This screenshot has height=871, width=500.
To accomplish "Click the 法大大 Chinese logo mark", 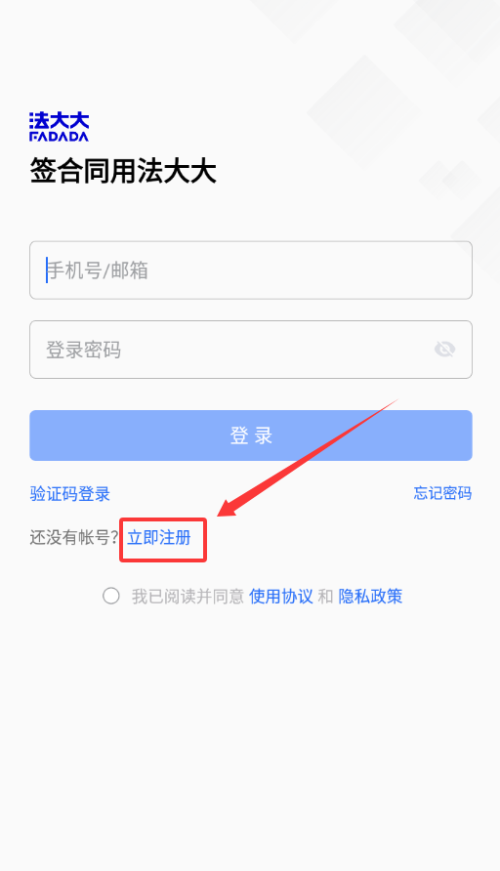I will coord(59,120).
